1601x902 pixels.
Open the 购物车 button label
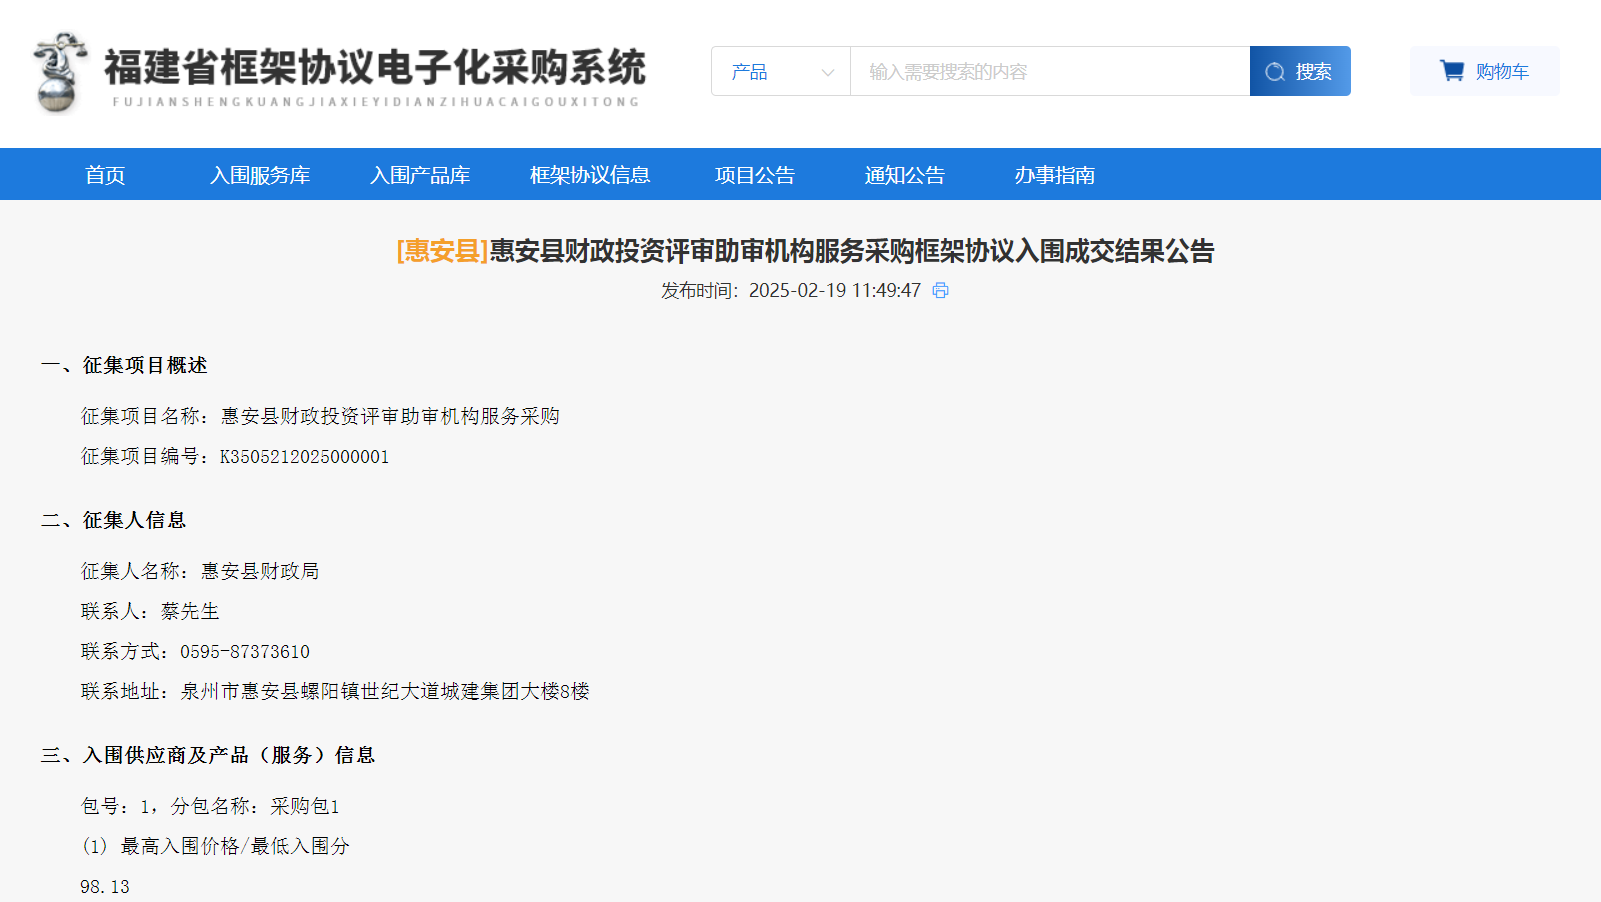point(1502,72)
